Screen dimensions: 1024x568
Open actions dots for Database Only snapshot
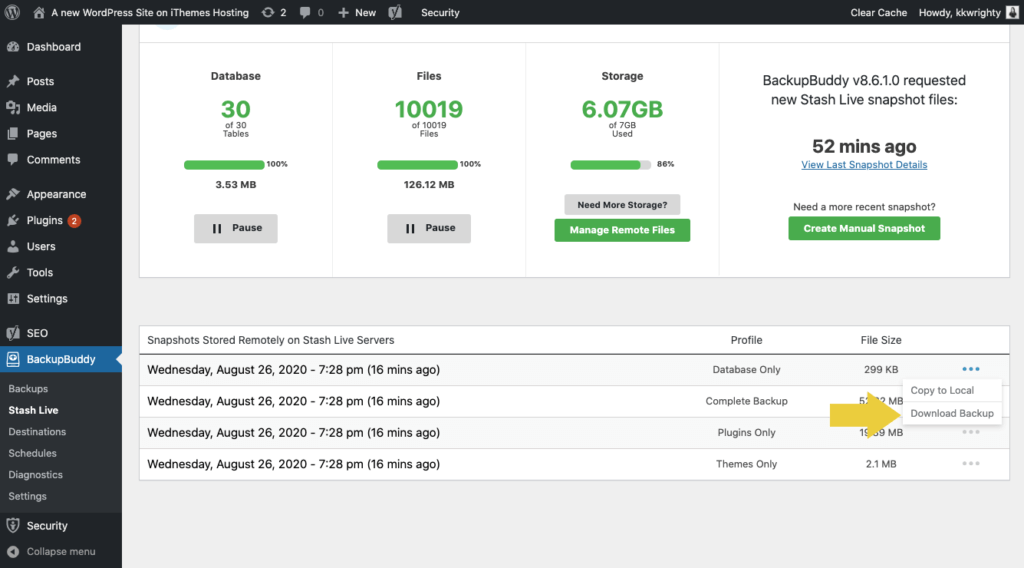(970, 370)
